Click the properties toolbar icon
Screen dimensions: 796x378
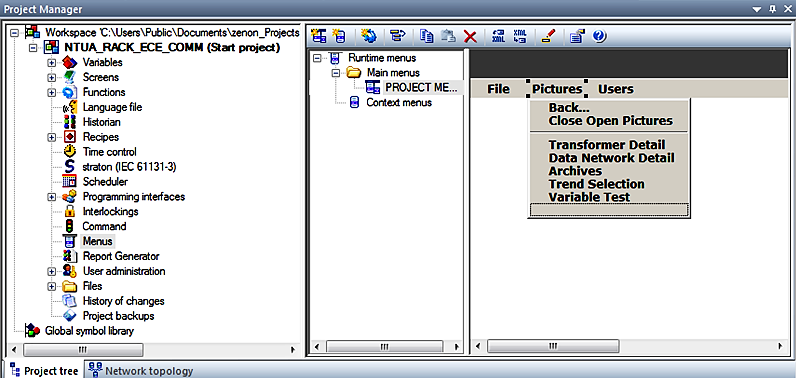tap(577, 36)
